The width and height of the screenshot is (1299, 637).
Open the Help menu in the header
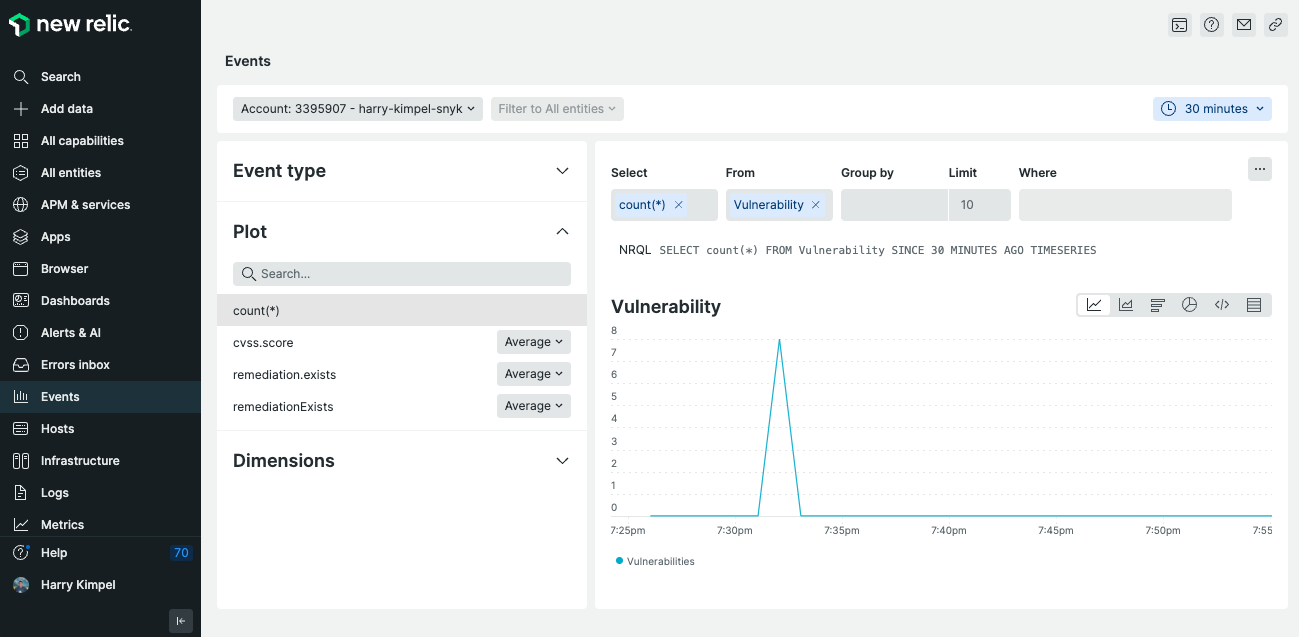click(x=1211, y=24)
